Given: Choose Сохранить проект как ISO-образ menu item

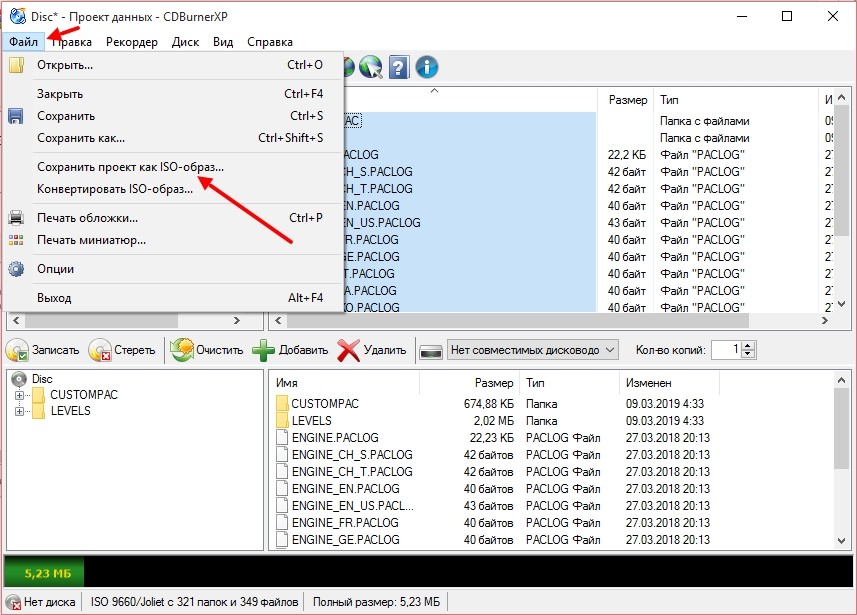Looking at the screenshot, I should tap(130, 168).
